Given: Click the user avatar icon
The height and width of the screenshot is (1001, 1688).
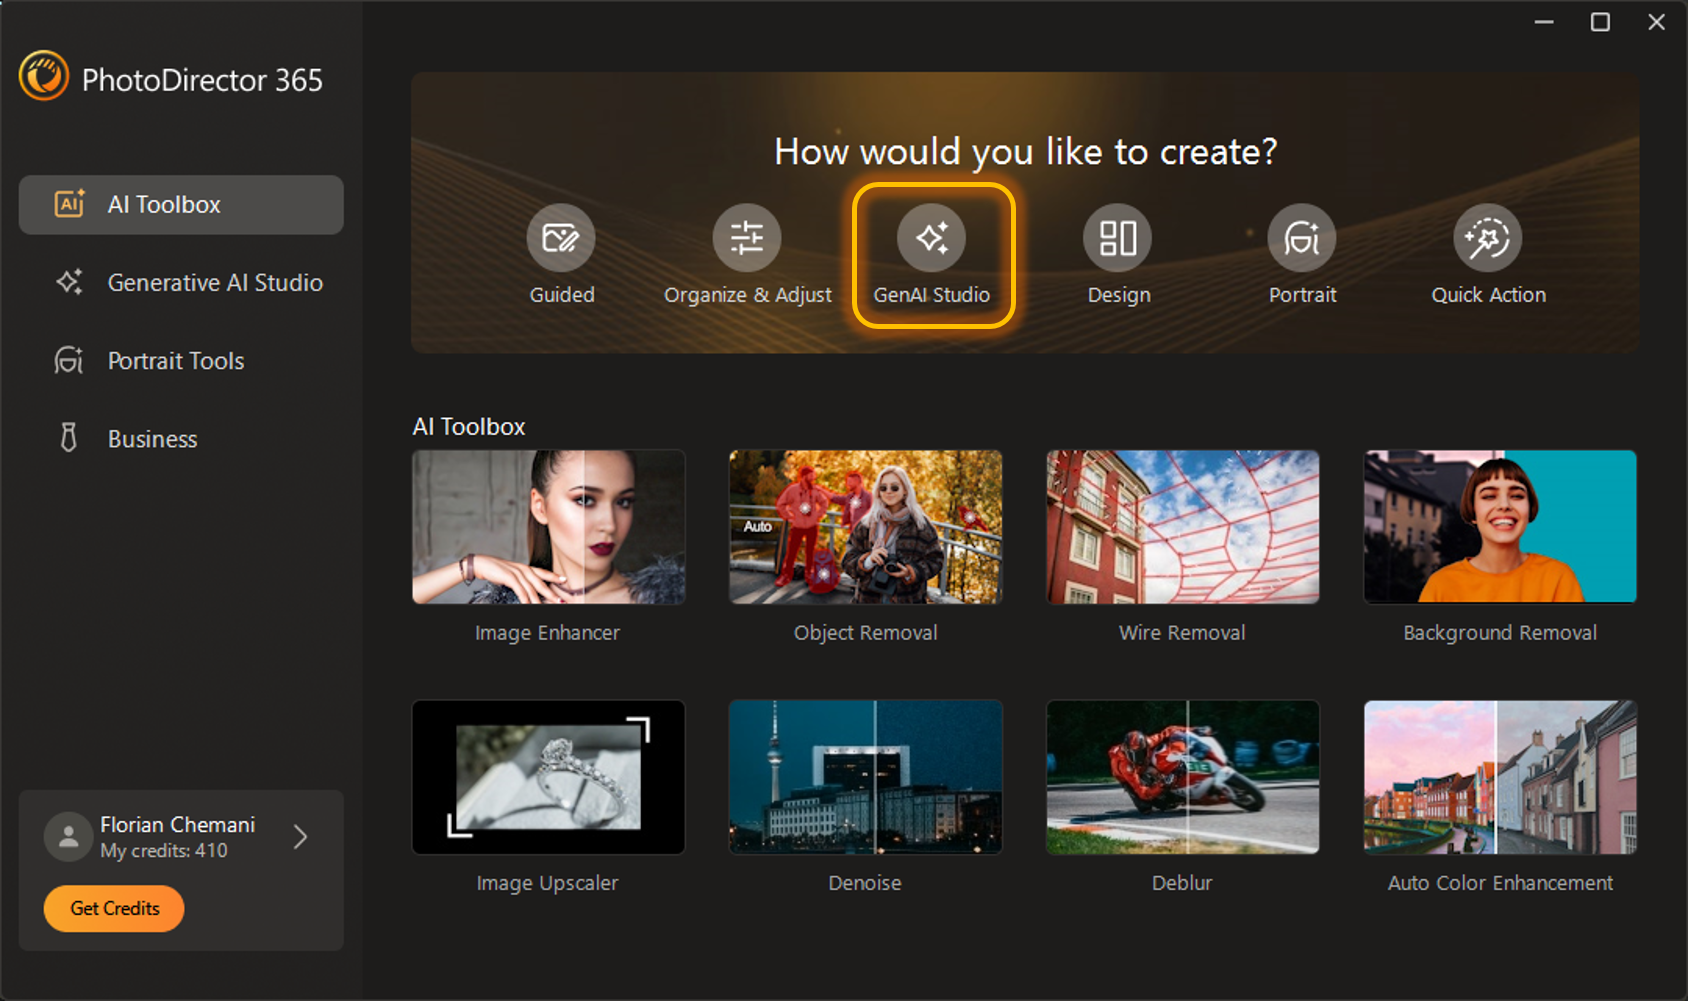Looking at the screenshot, I should 68,837.
